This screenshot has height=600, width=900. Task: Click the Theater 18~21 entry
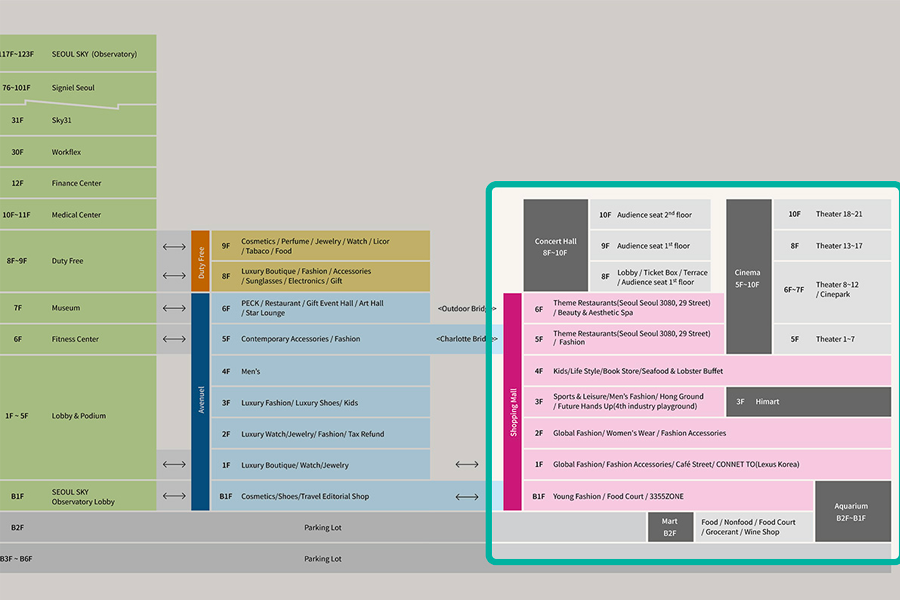(x=830, y=214)
